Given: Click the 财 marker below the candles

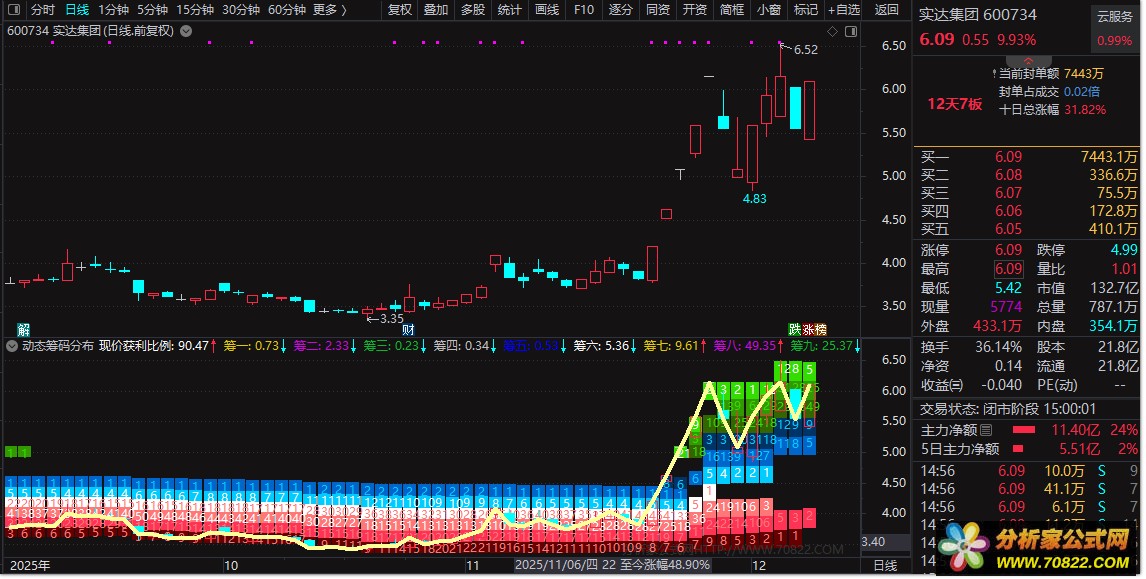Looking at the screenshot, I should (x=408, y=329).
